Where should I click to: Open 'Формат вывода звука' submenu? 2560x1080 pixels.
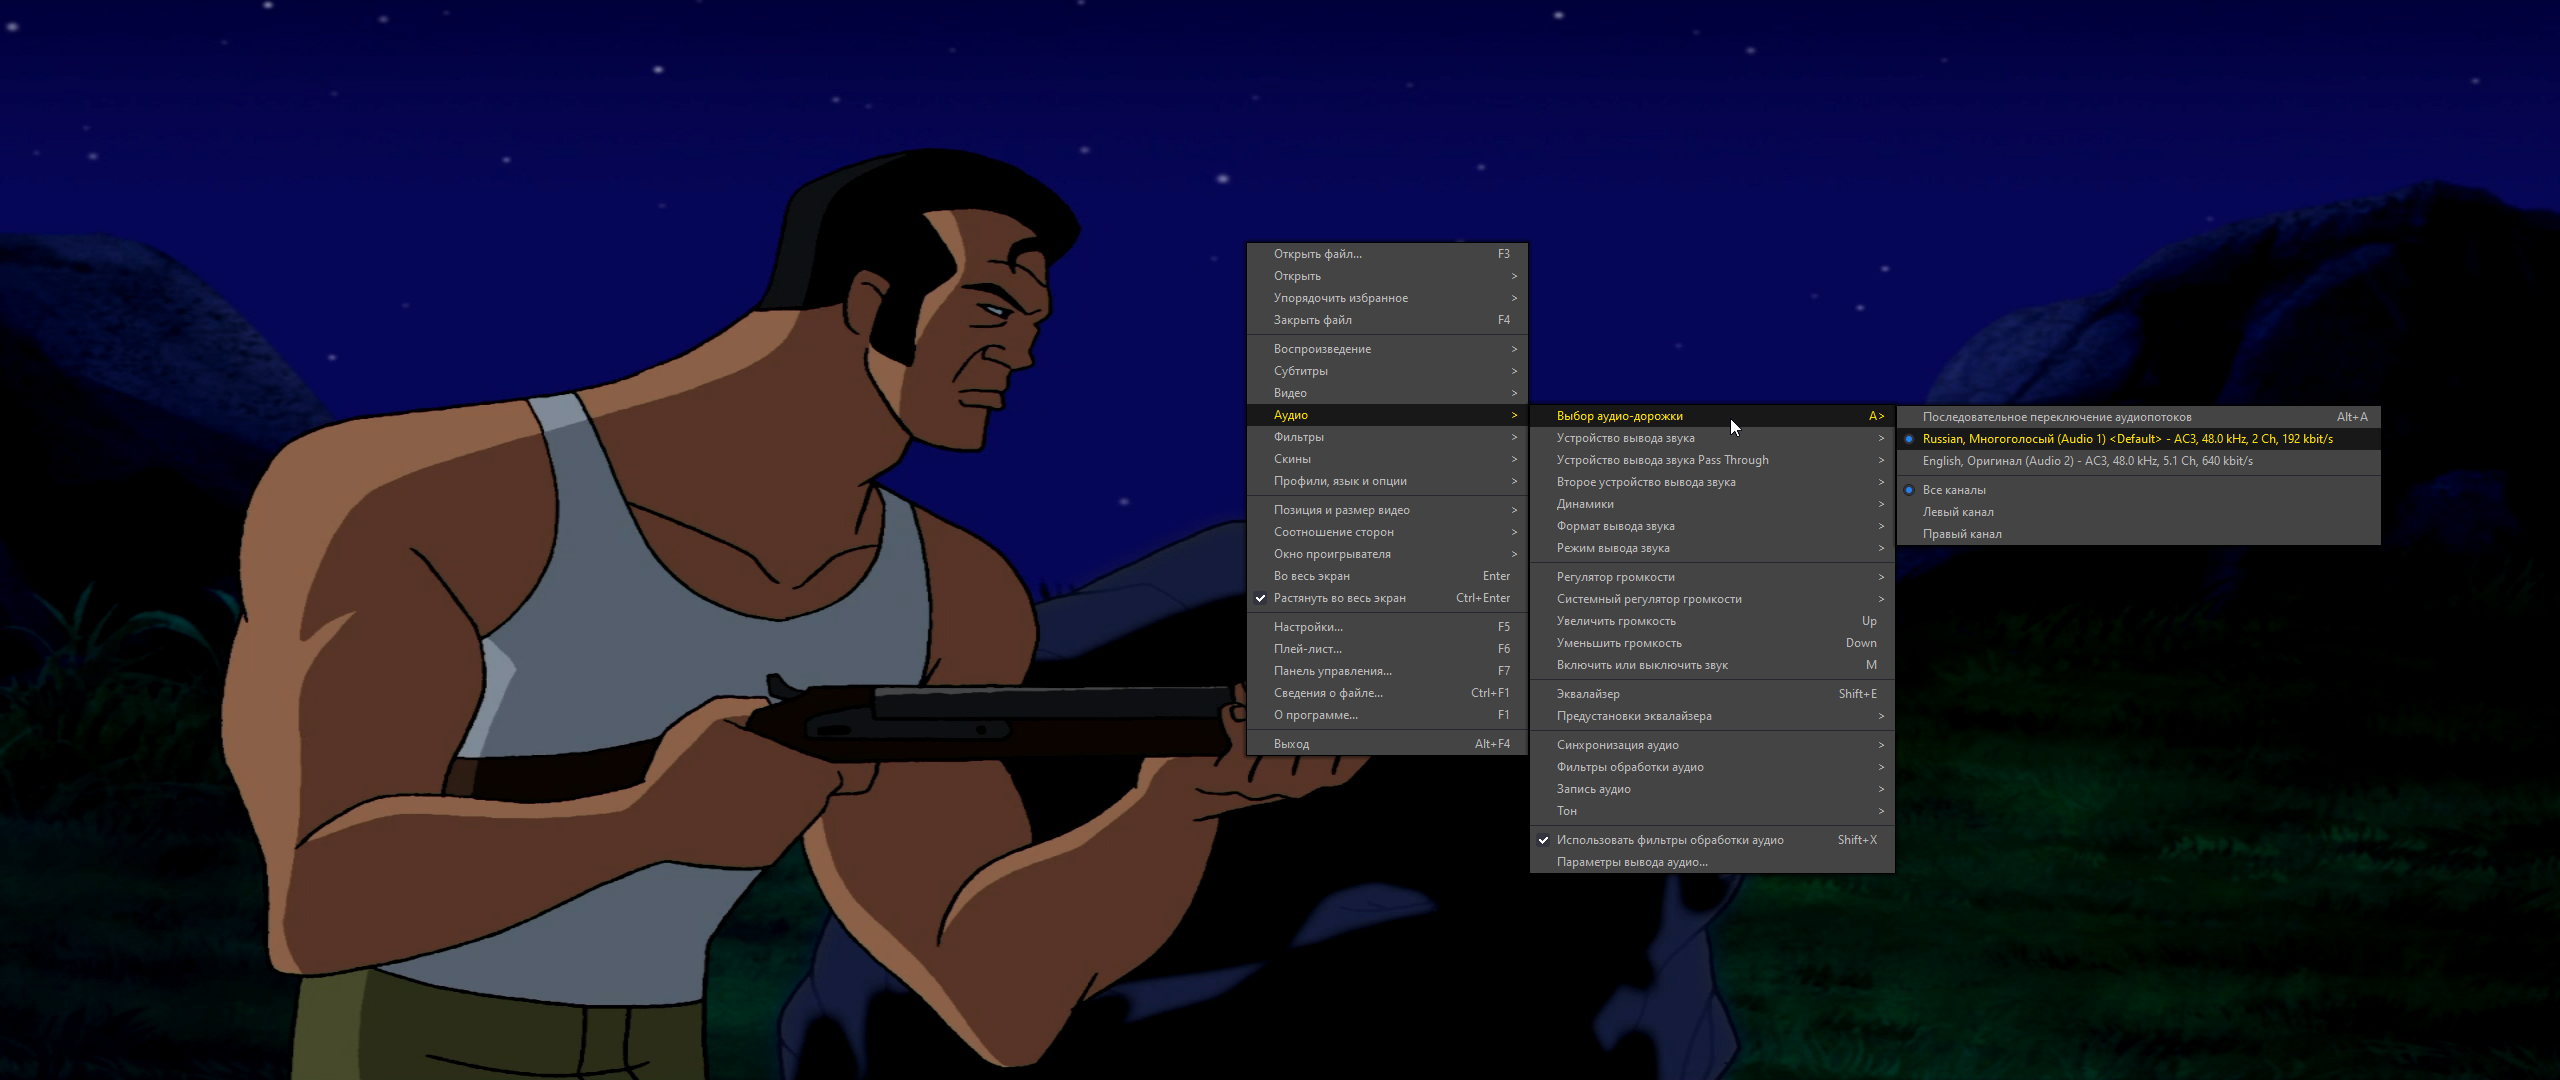click(1712, 526)
